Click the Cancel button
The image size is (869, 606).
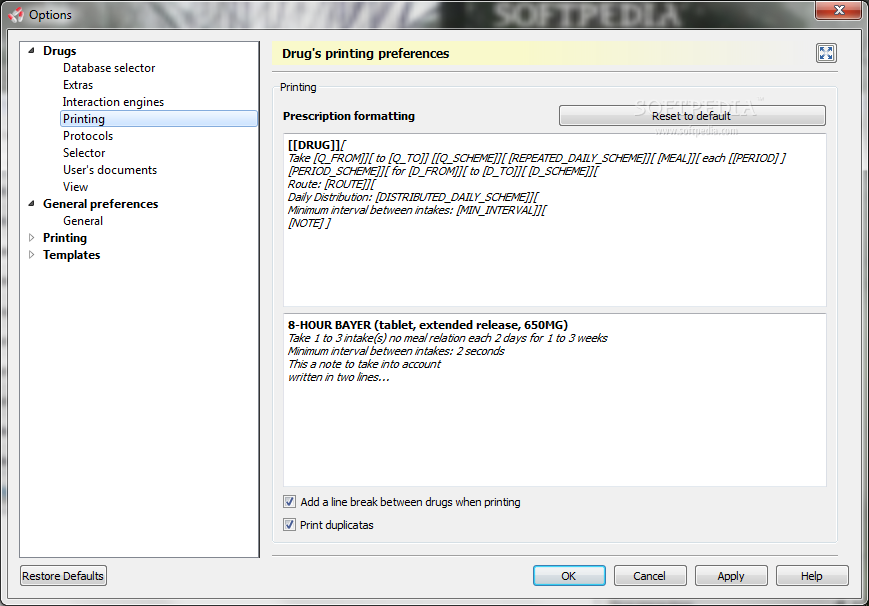click(650, 576)
